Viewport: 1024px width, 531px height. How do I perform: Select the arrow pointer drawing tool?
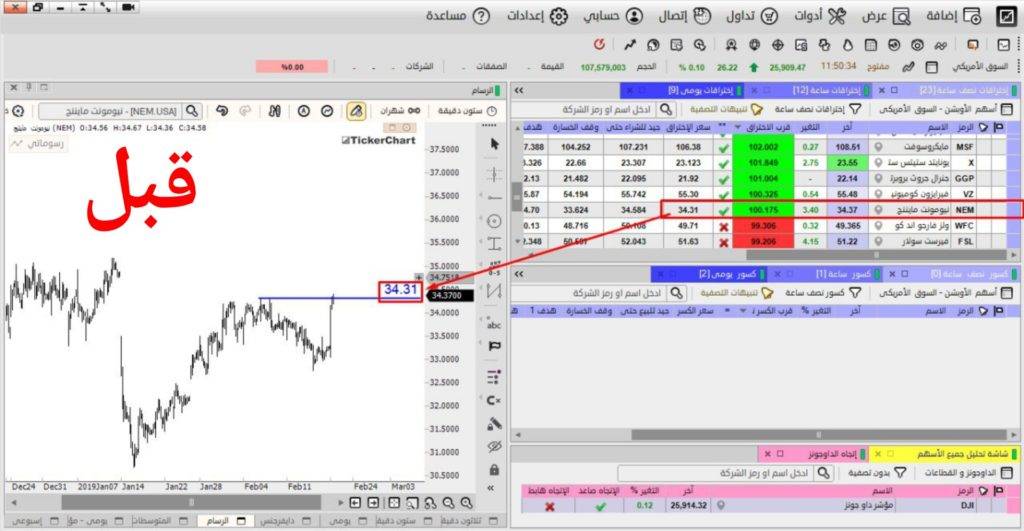[x=494, y=144]
